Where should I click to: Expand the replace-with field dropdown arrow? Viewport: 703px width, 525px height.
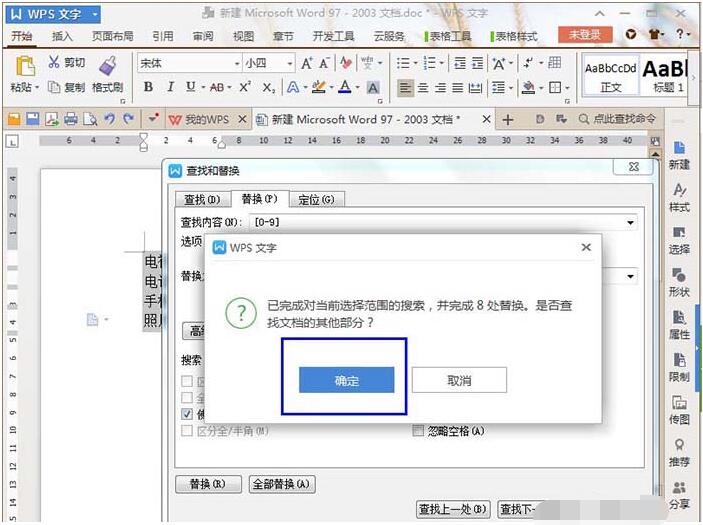click(x=630, y=276)
